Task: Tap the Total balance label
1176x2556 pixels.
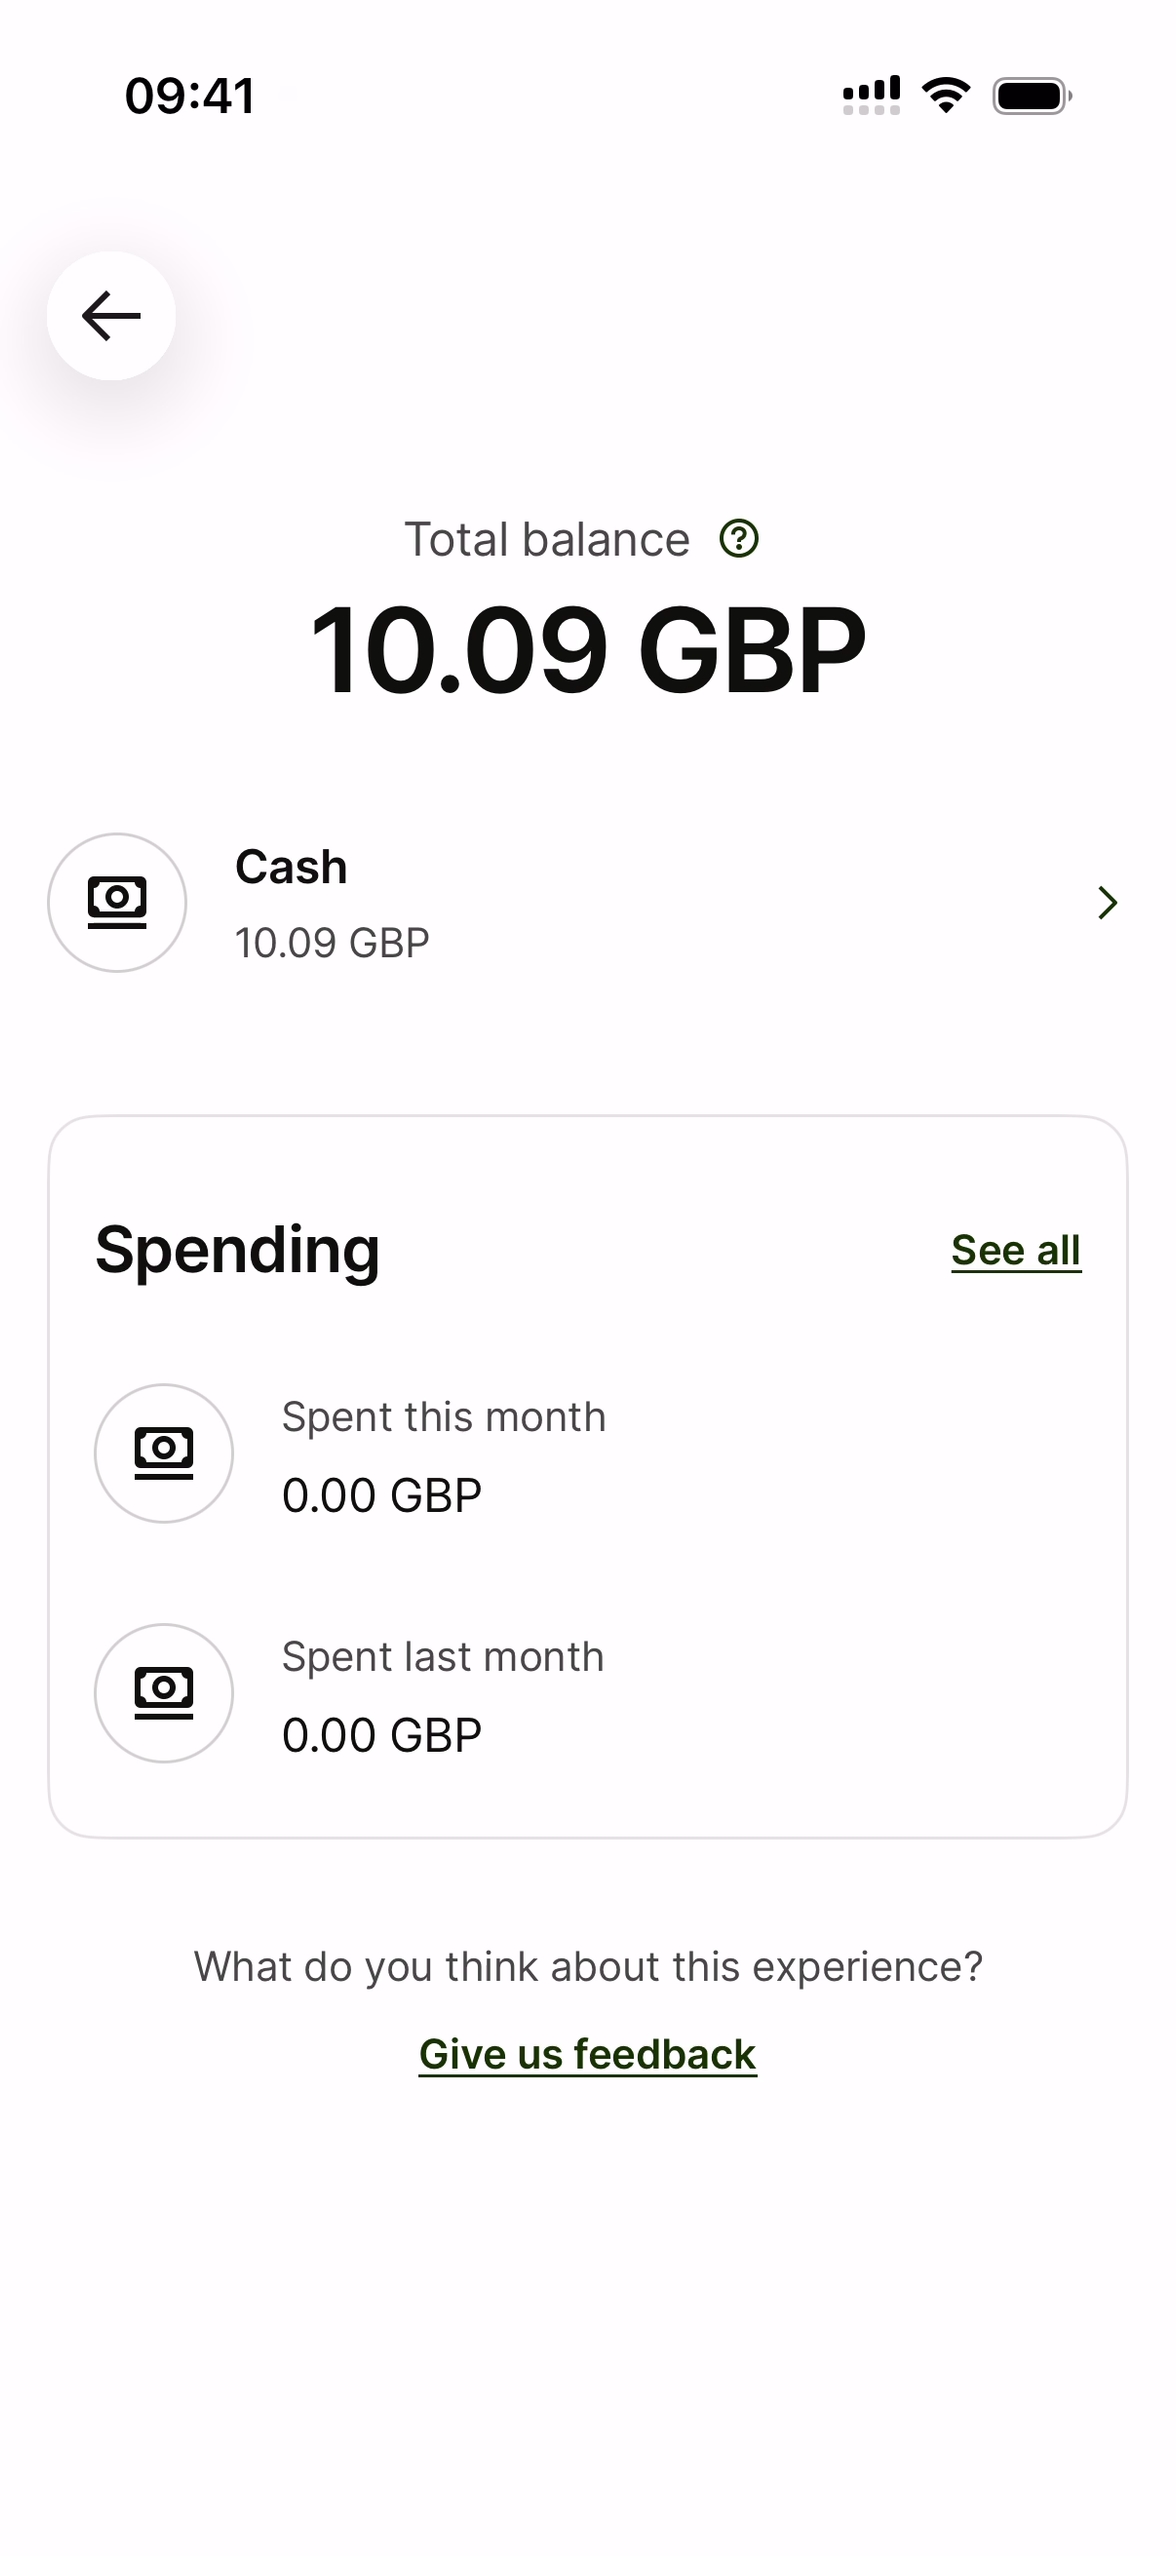Action: coord(546,540)
